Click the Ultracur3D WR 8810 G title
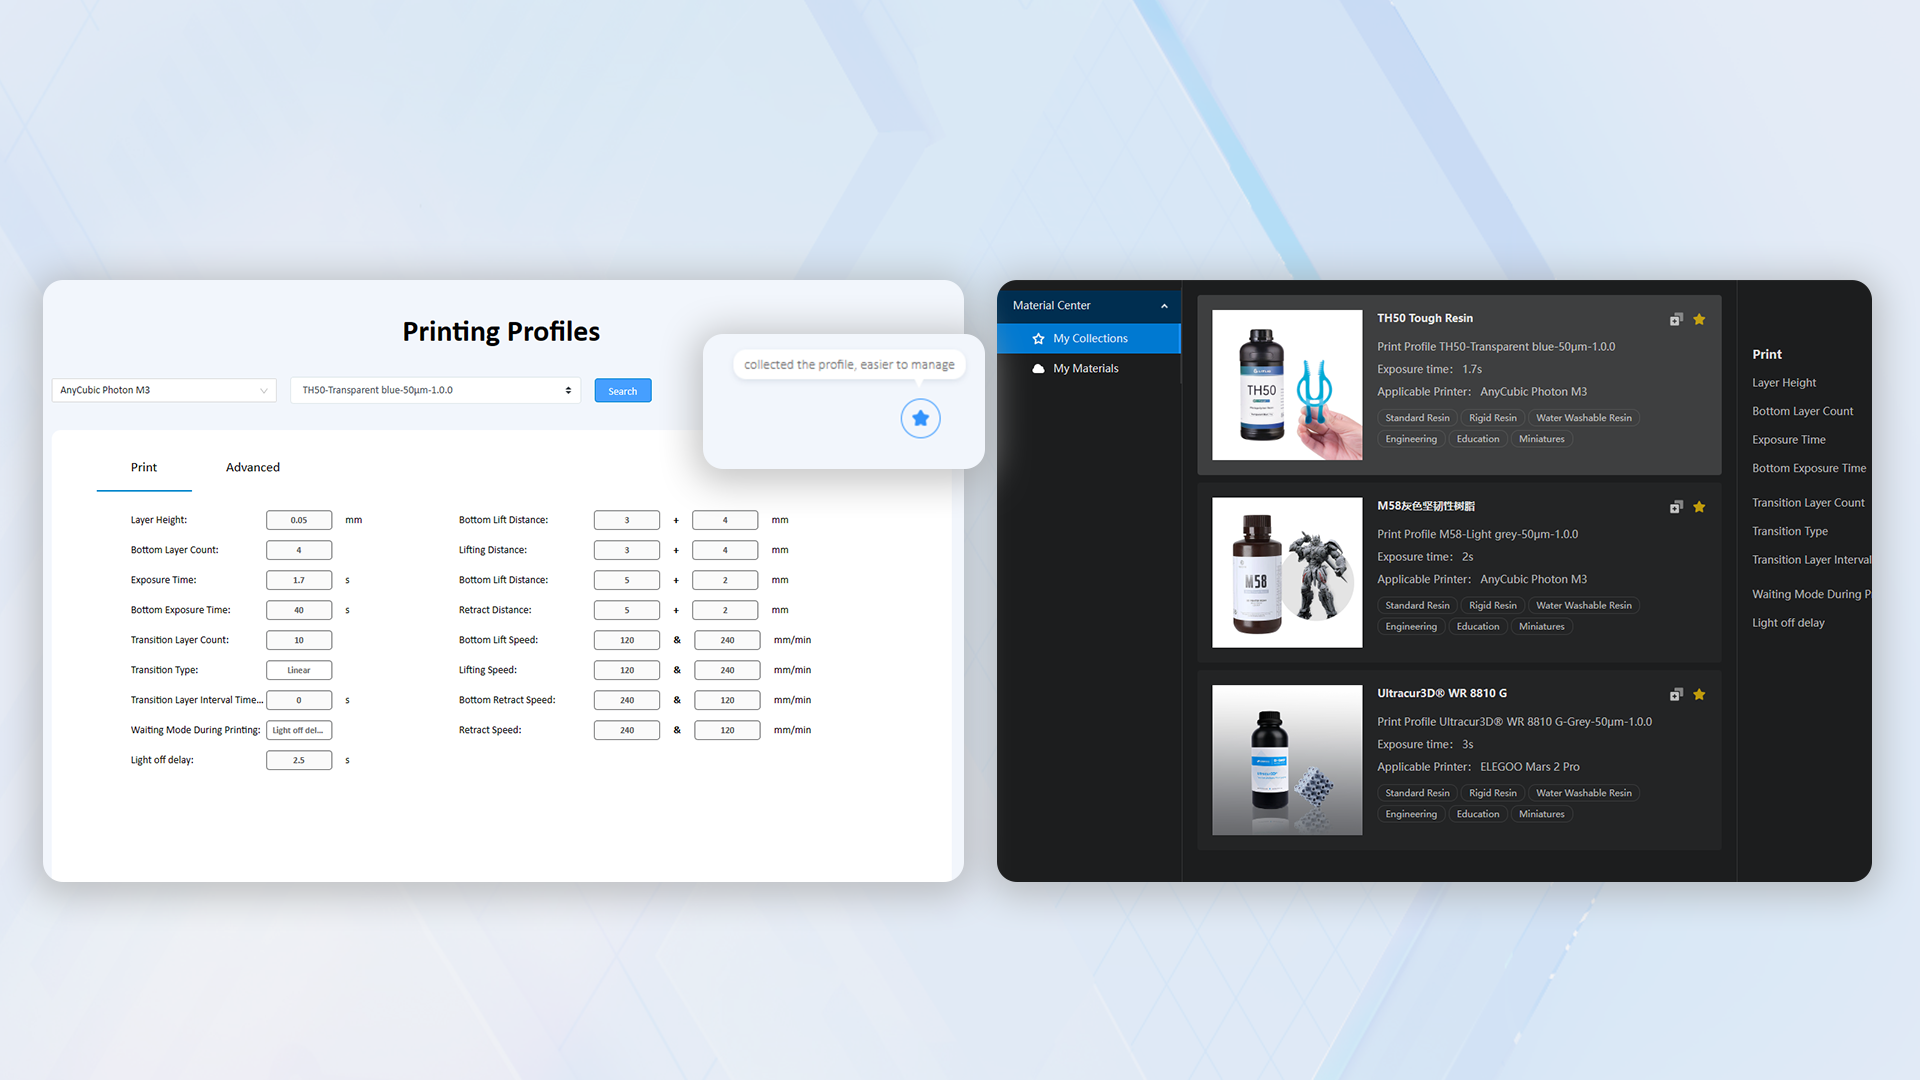This screenshot has height=1080, width=1920. click(1442, 693)
